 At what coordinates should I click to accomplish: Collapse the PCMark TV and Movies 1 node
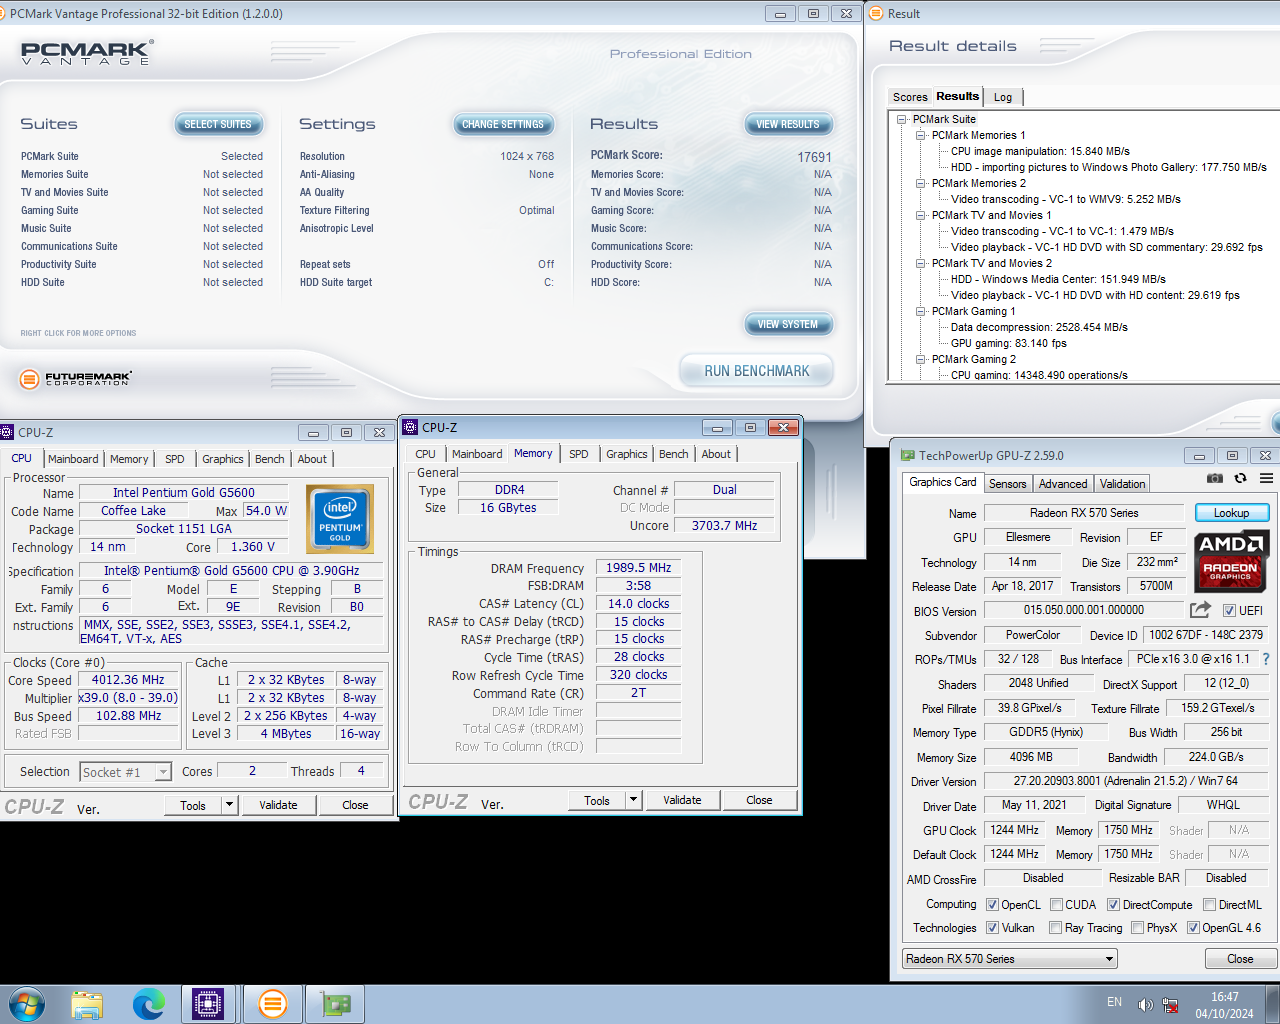pos(921,215)
